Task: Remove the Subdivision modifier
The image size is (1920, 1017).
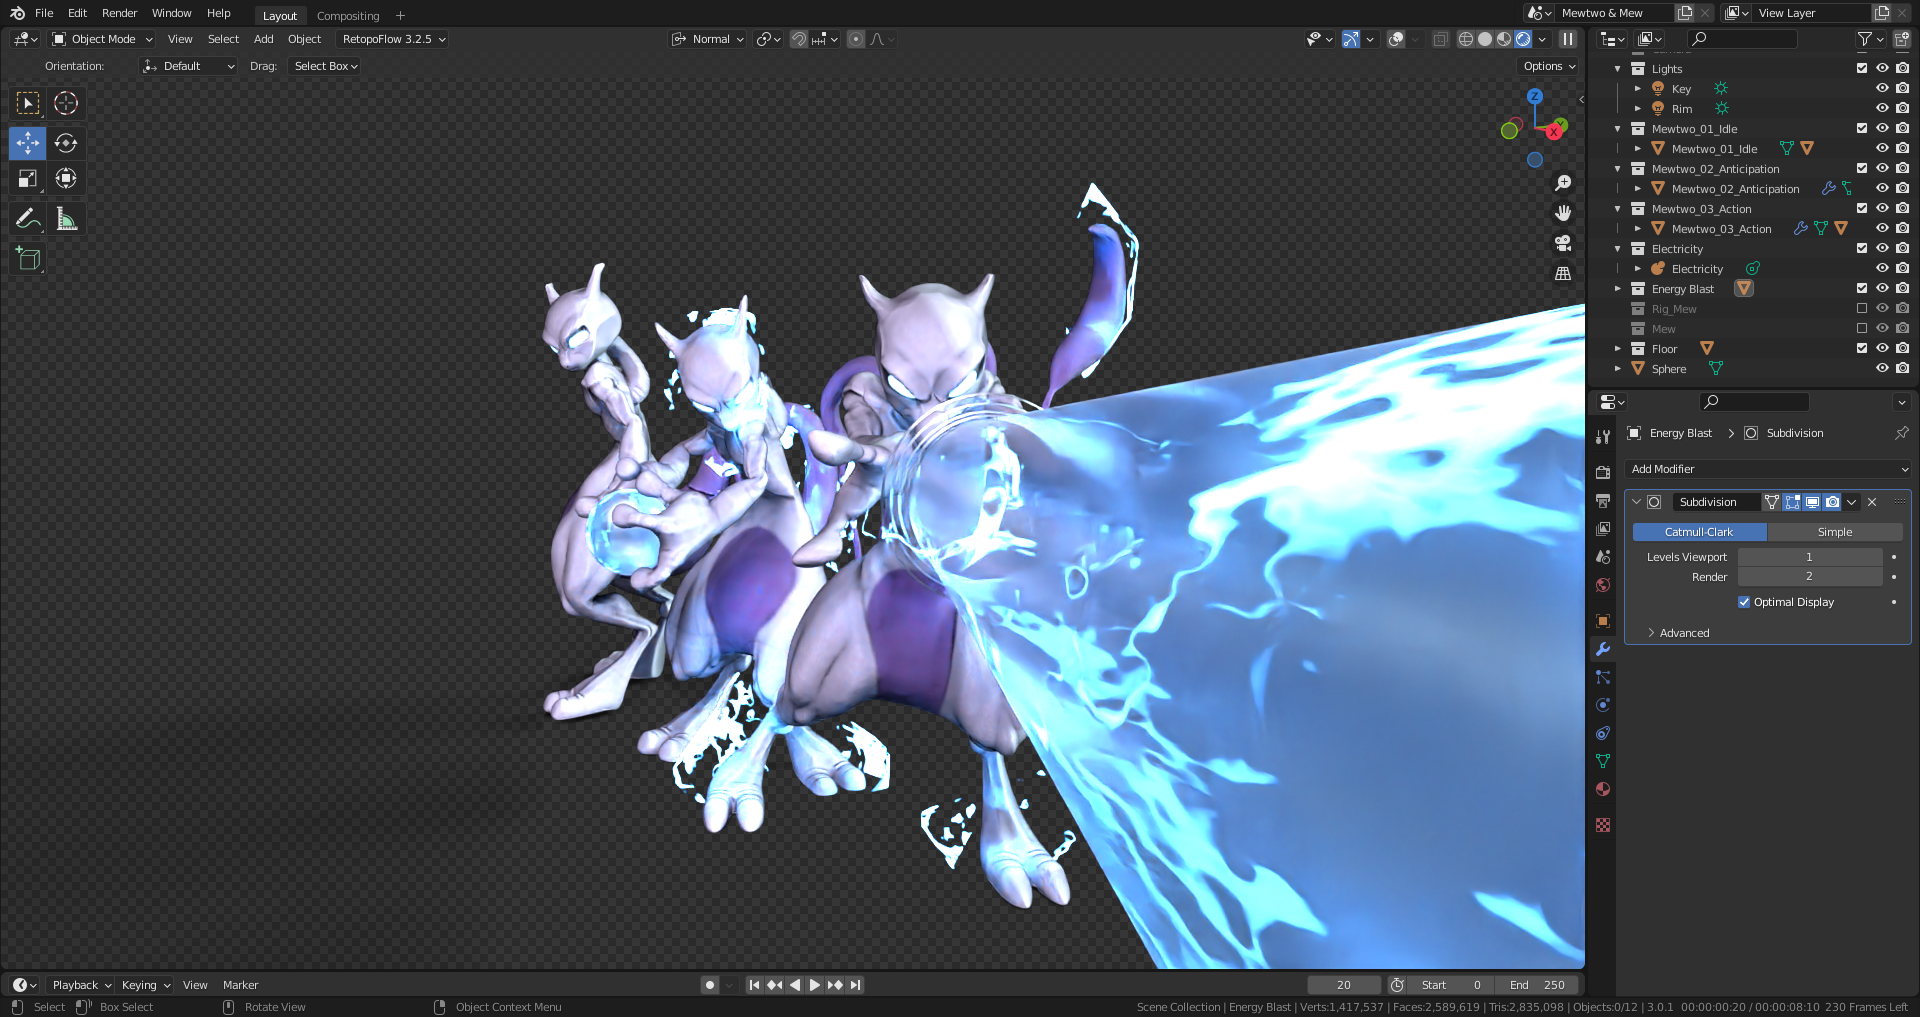Action: click(x=1872, y=502)
